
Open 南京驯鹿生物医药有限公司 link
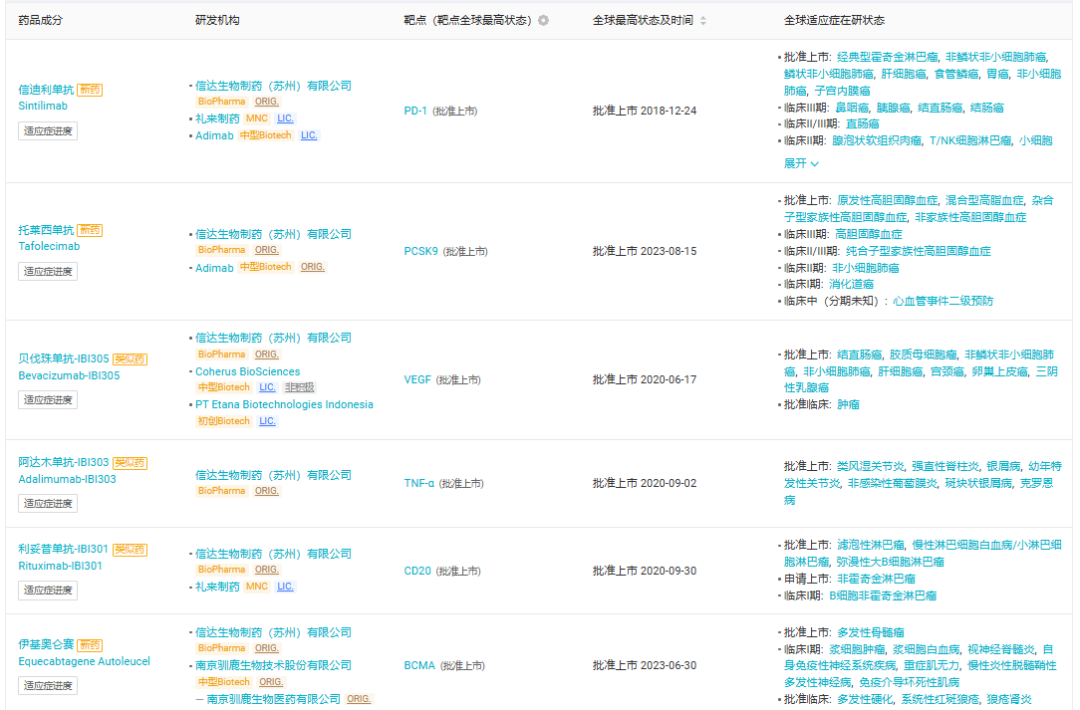[273, 699]
